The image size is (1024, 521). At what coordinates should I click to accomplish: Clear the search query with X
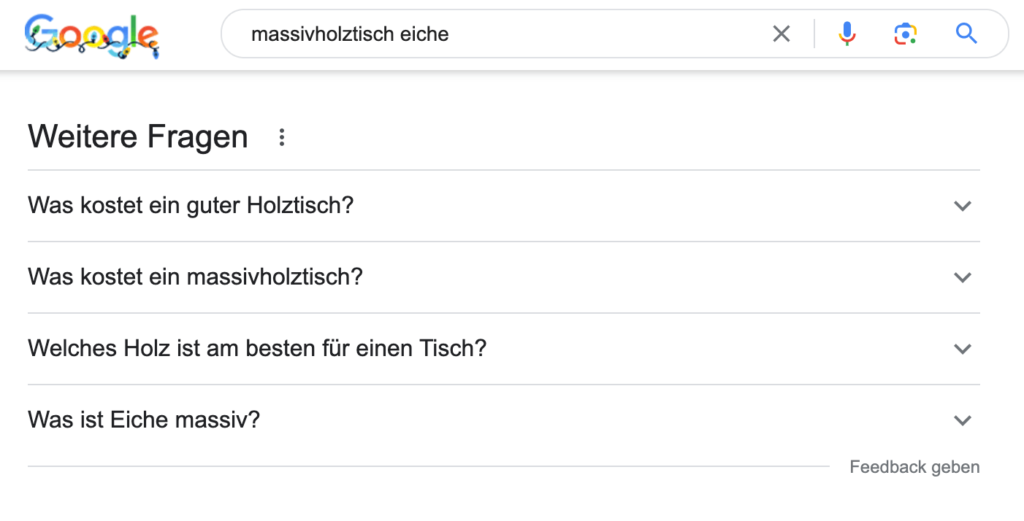click(781, 33)
